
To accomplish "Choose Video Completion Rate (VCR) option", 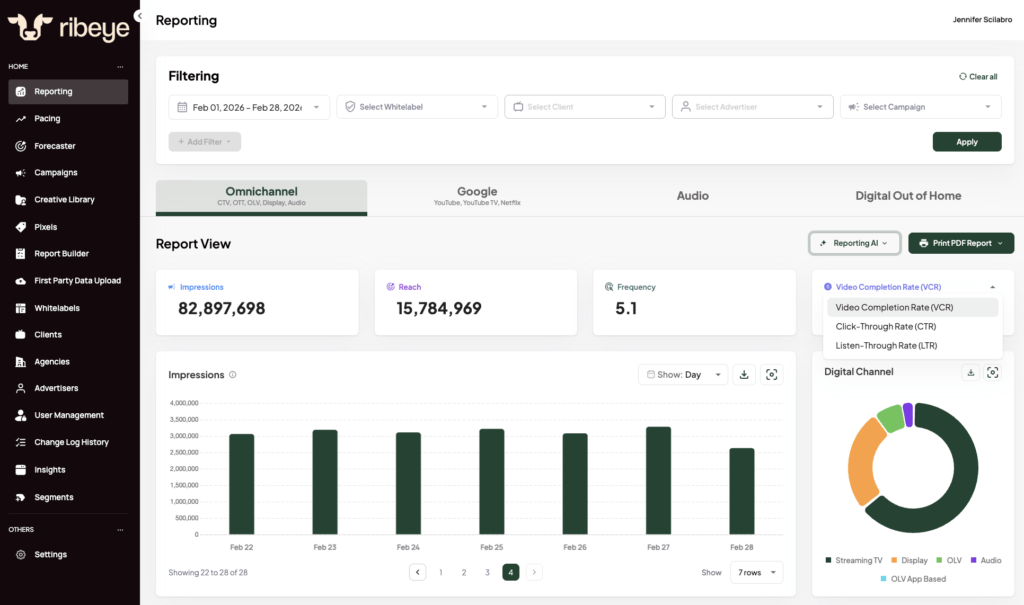I will click(912, 307).
